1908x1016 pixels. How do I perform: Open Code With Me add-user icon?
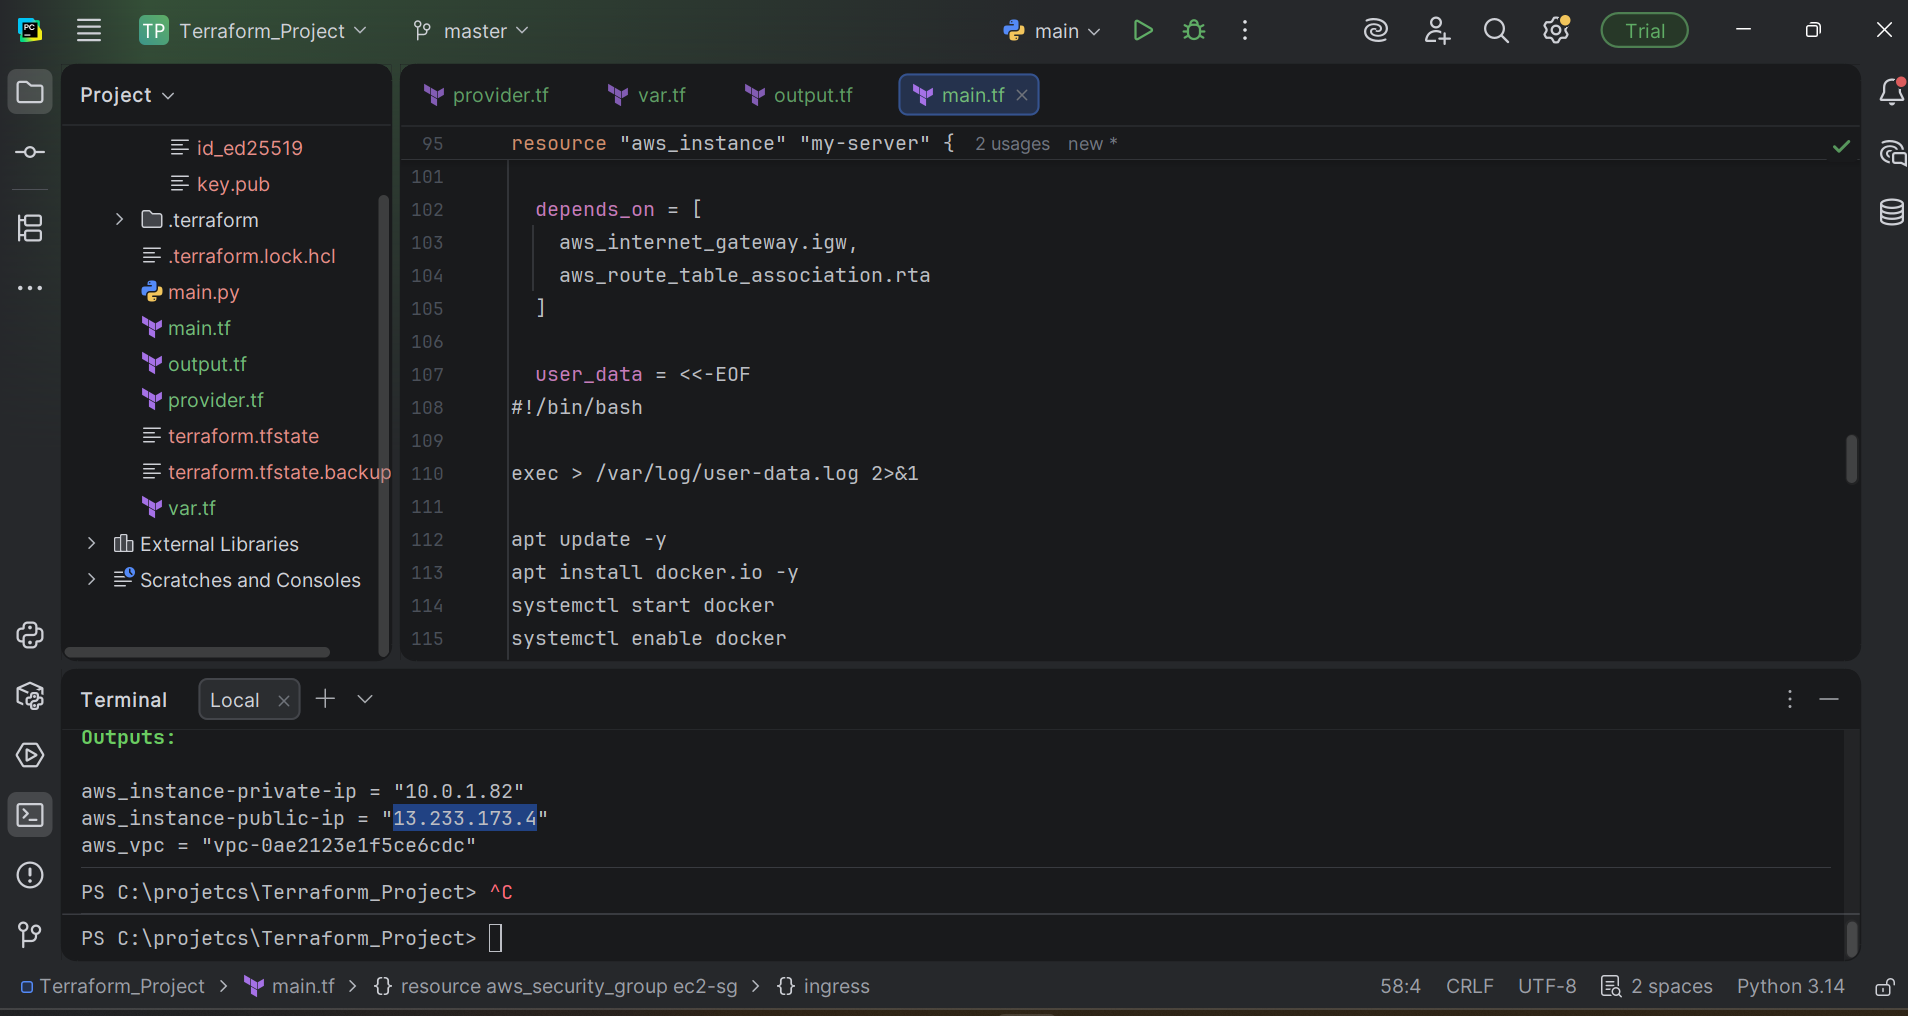1437,31
